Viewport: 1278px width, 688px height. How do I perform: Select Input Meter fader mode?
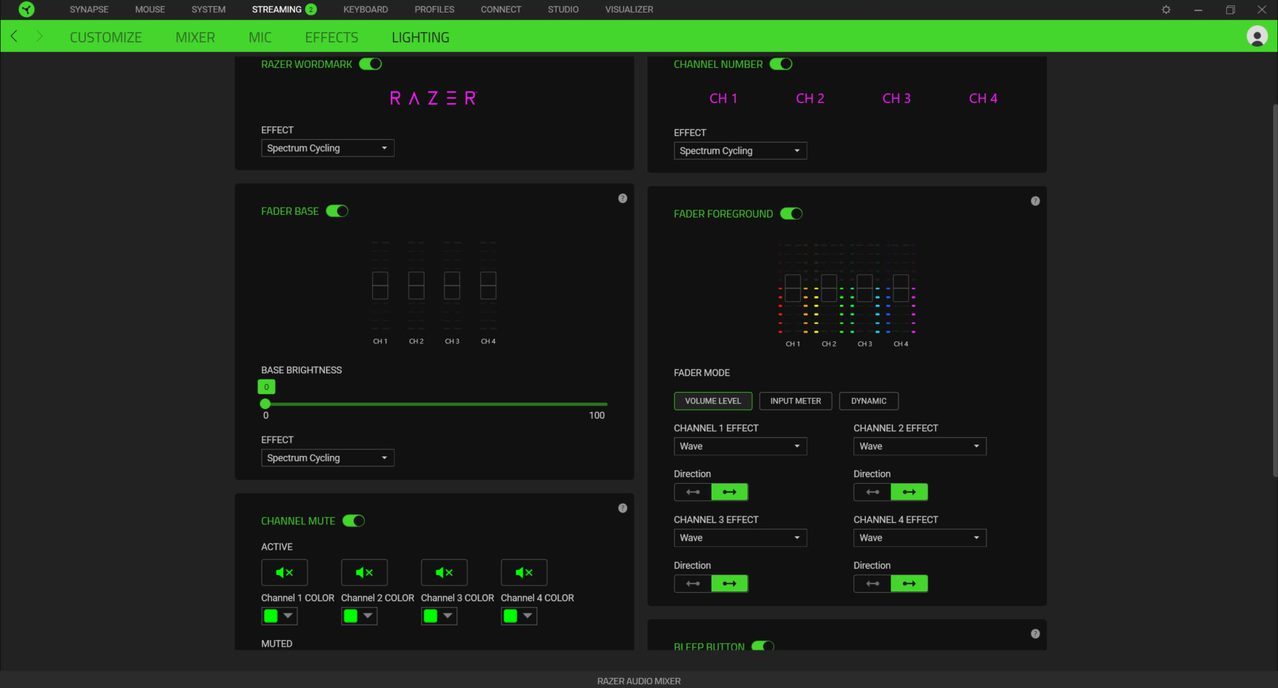coord(796,401)
